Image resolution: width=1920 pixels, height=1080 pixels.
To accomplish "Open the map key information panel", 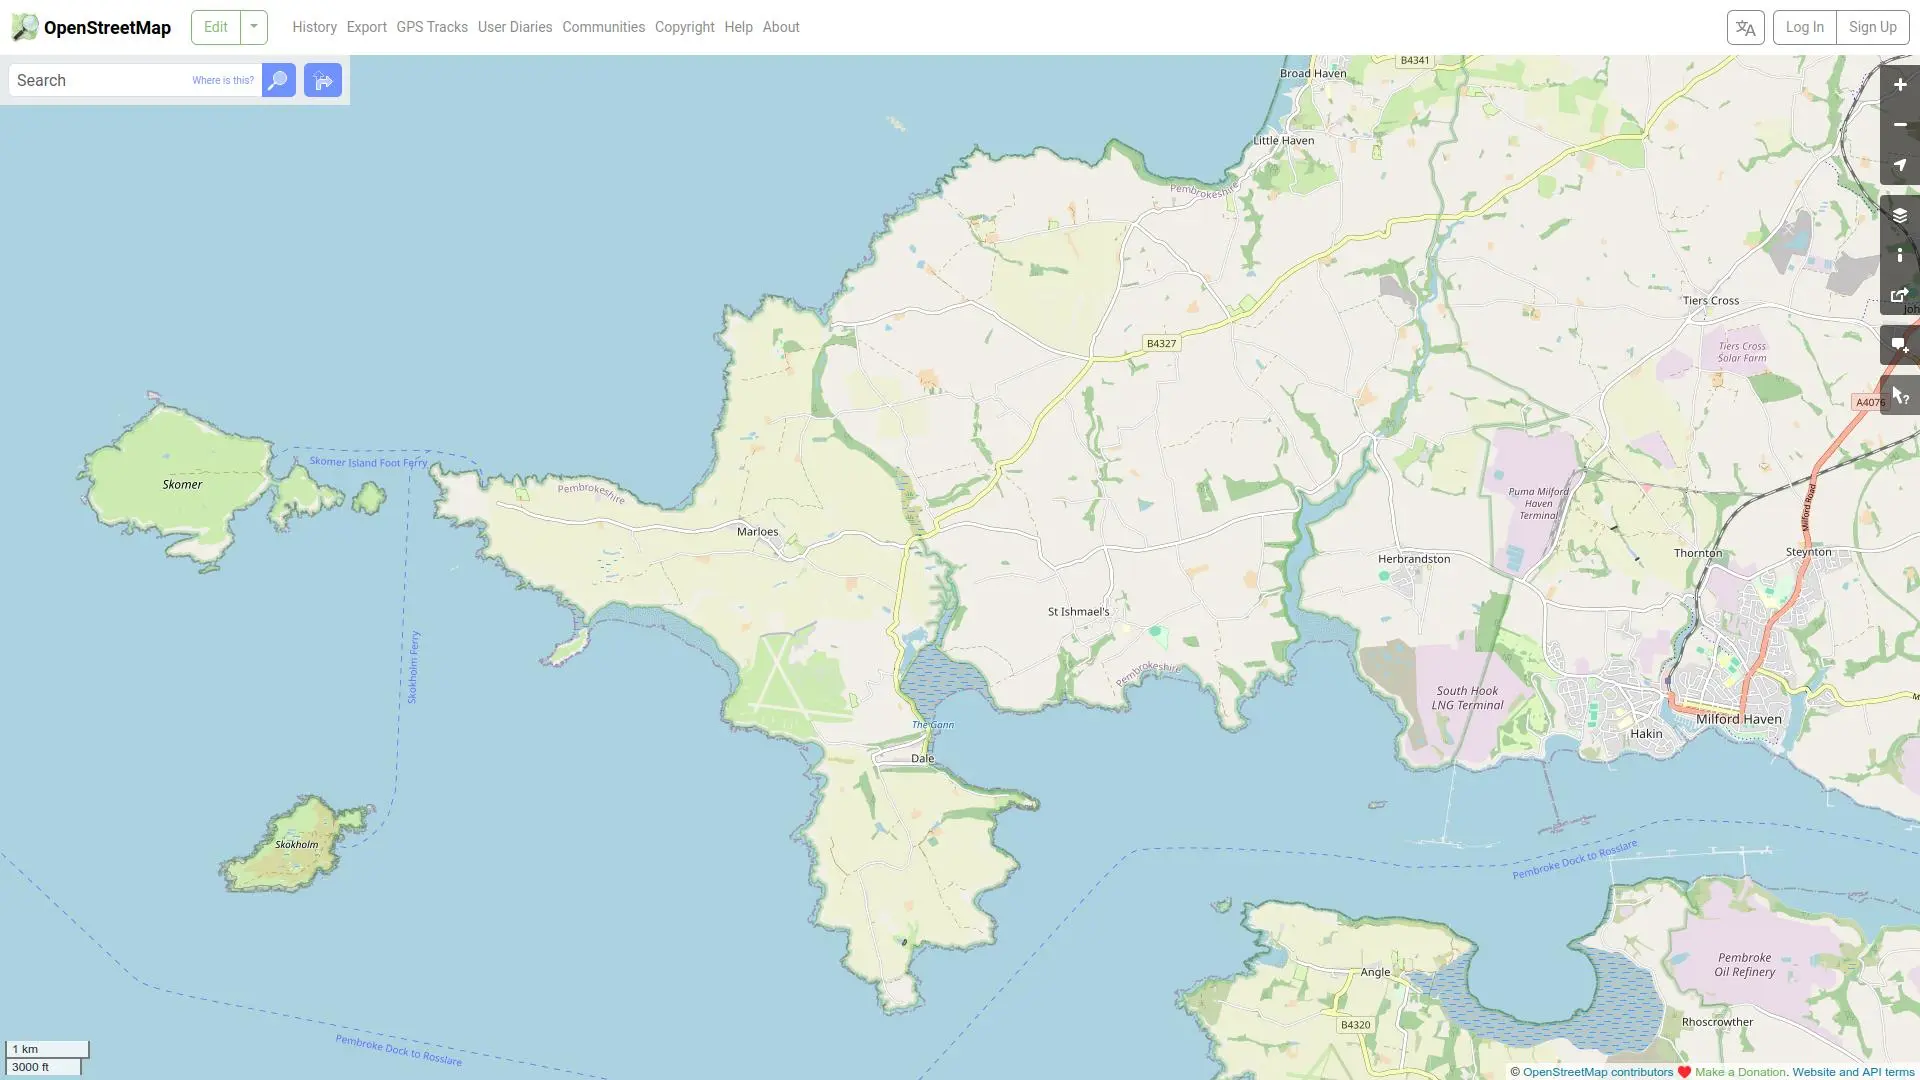I will pyautogui.click(x=1899, y=255).
